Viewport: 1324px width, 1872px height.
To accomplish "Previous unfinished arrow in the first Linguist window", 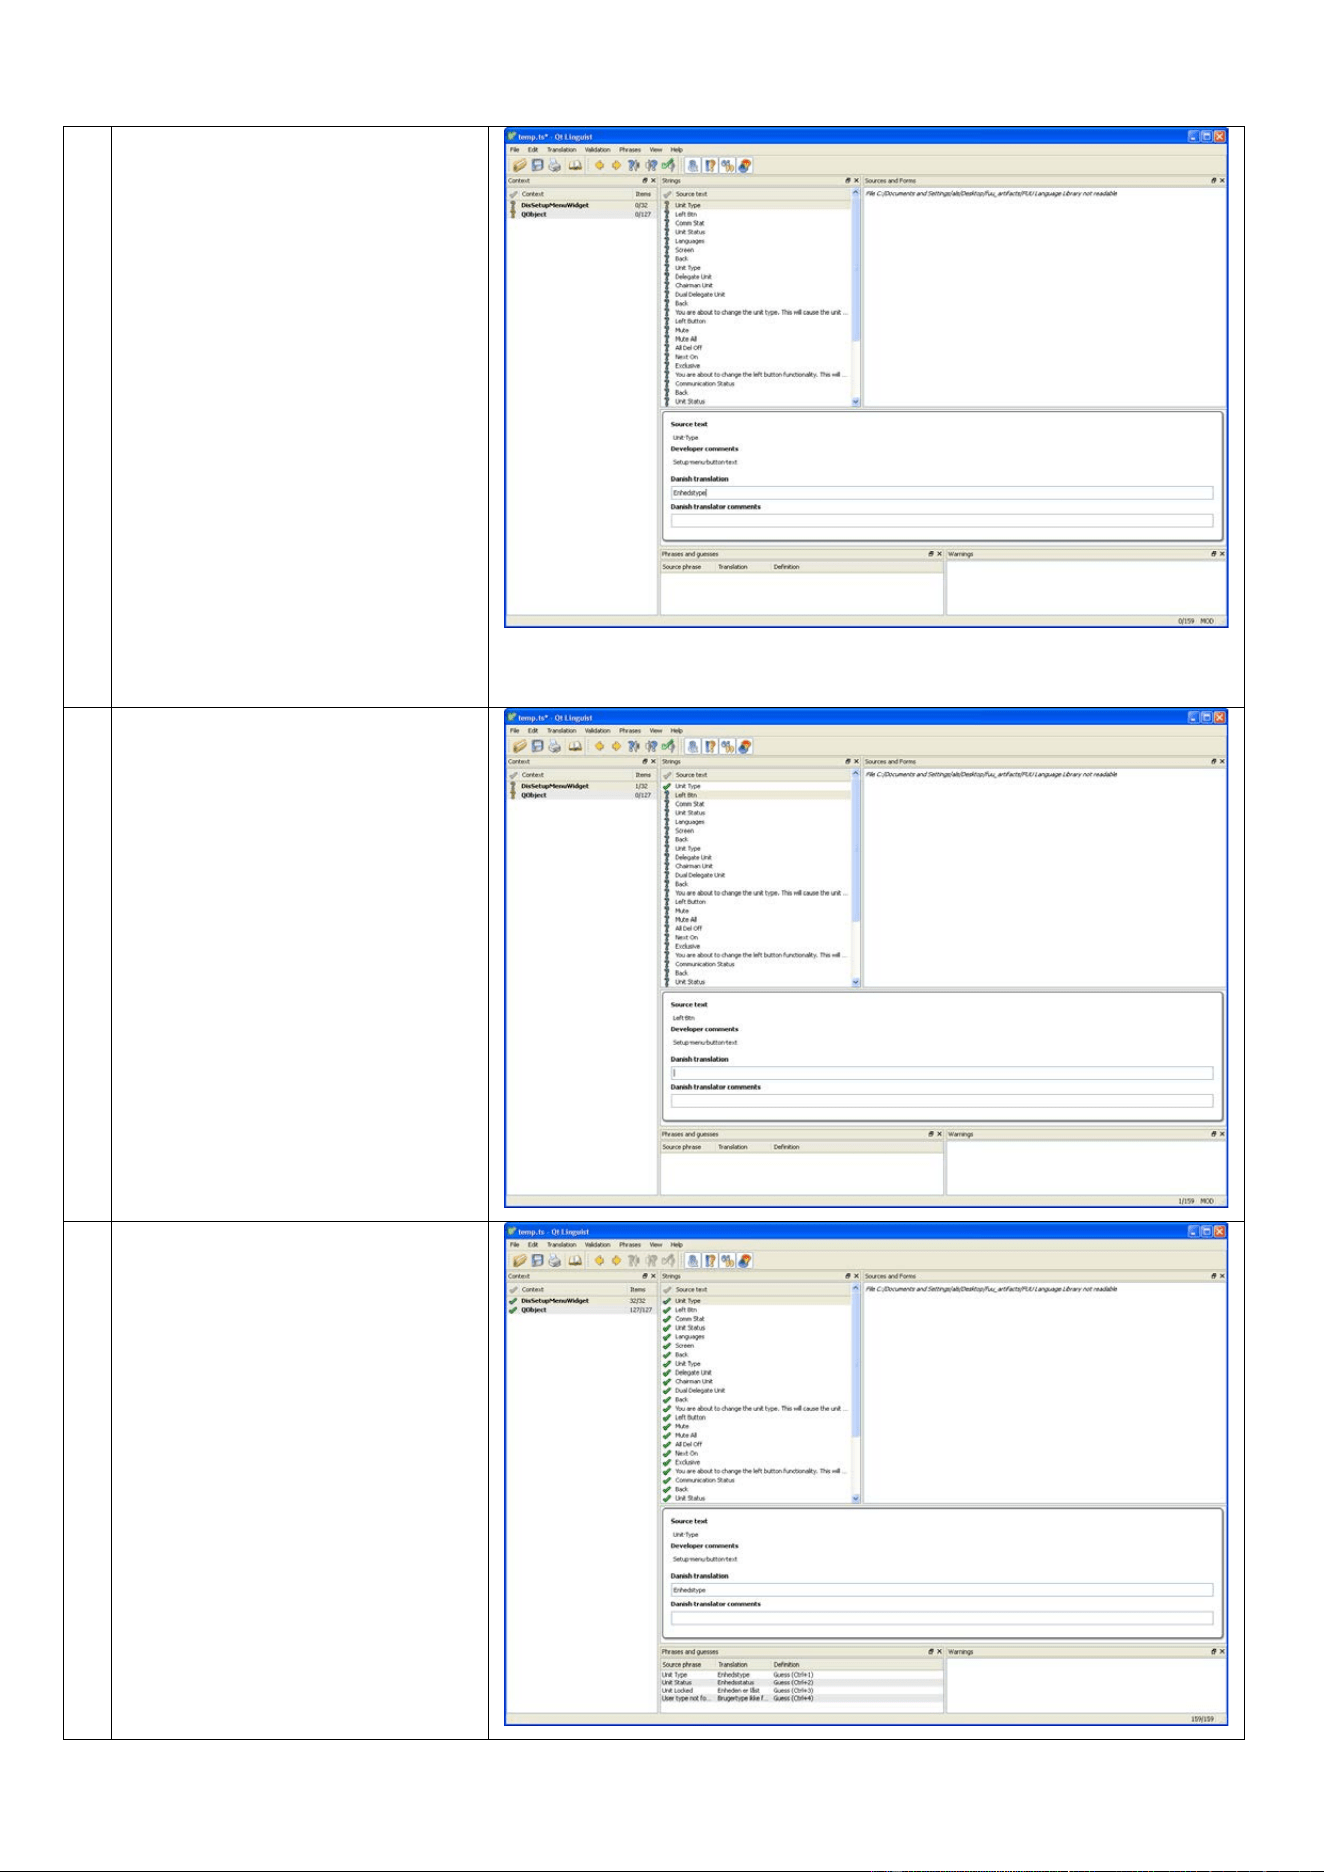I will (599, 165).
